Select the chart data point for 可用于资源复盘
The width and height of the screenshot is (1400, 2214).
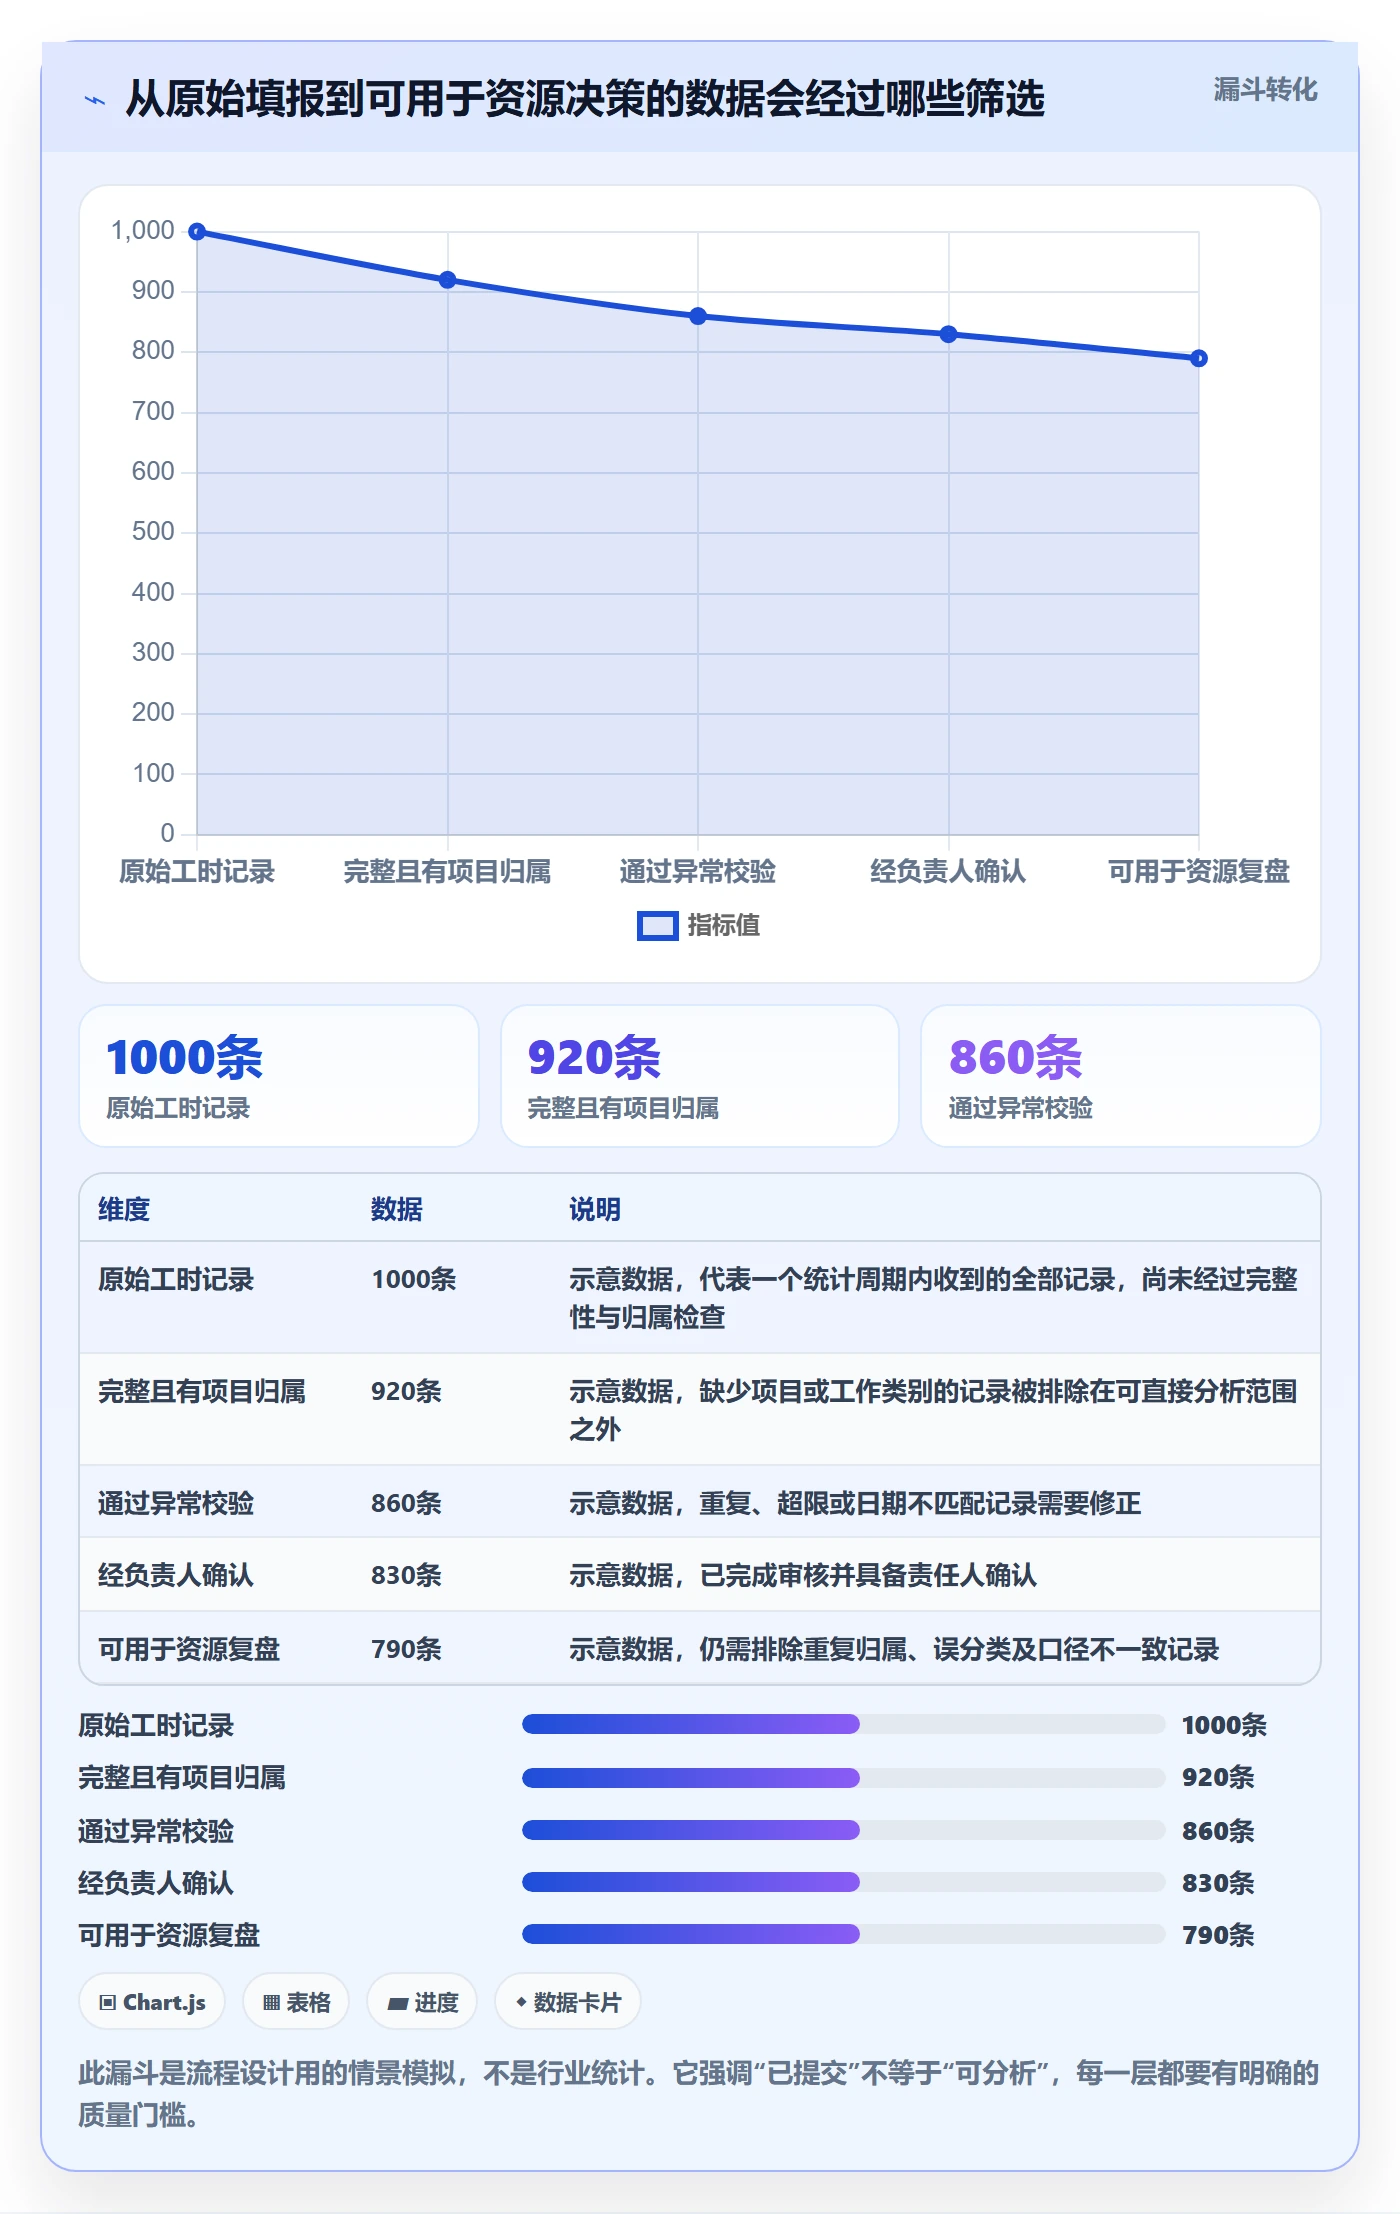(x=1199, y=358)
